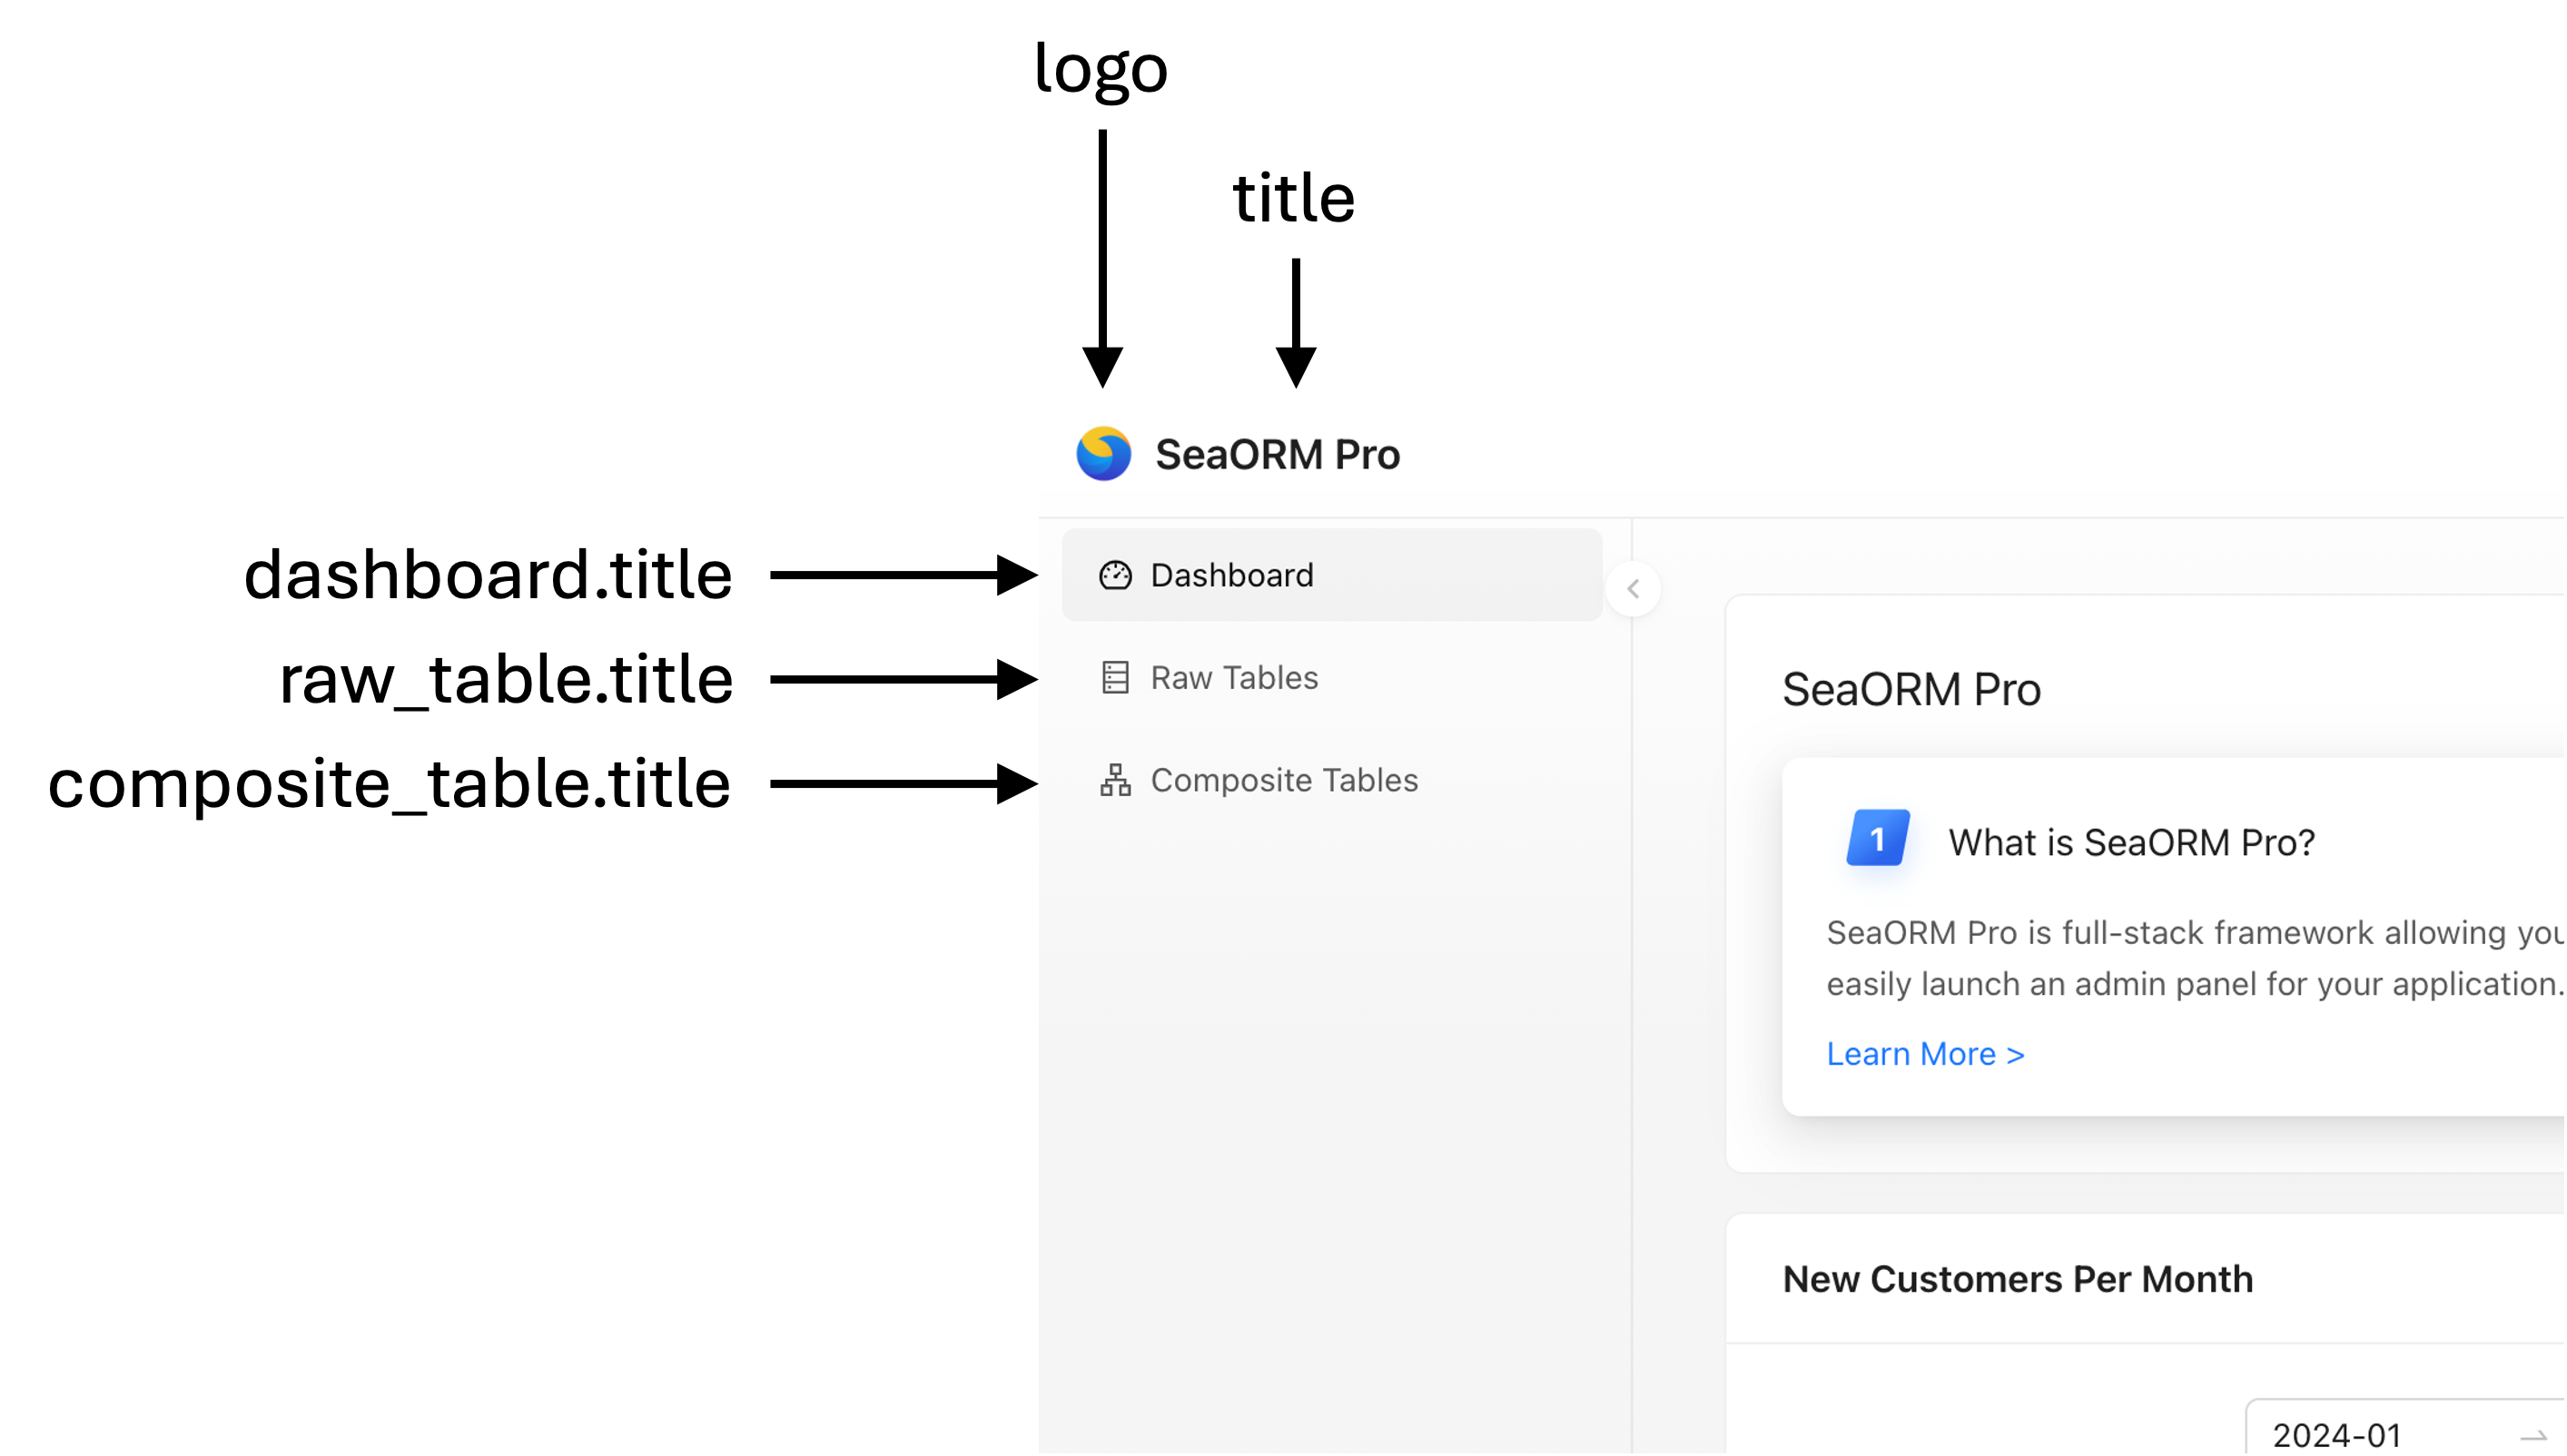Click the Dashboard gauge icon

[x=1115, y=576]
